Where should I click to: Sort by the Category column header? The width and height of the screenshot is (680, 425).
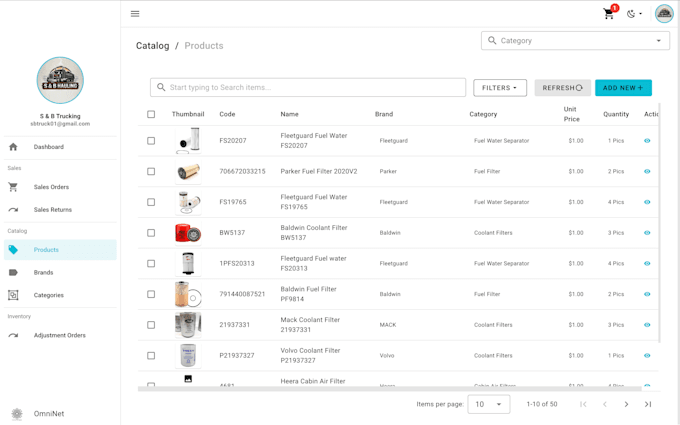point(483,114)
